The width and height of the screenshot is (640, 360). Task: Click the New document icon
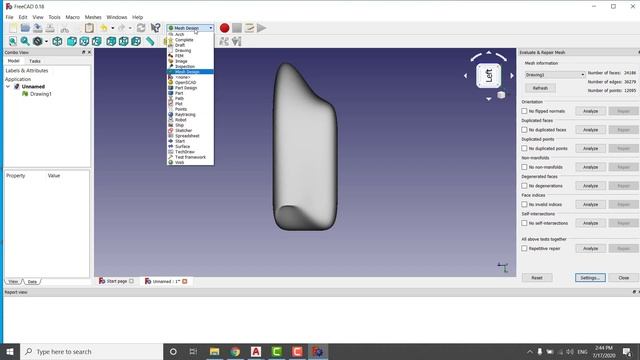(13, 28)
